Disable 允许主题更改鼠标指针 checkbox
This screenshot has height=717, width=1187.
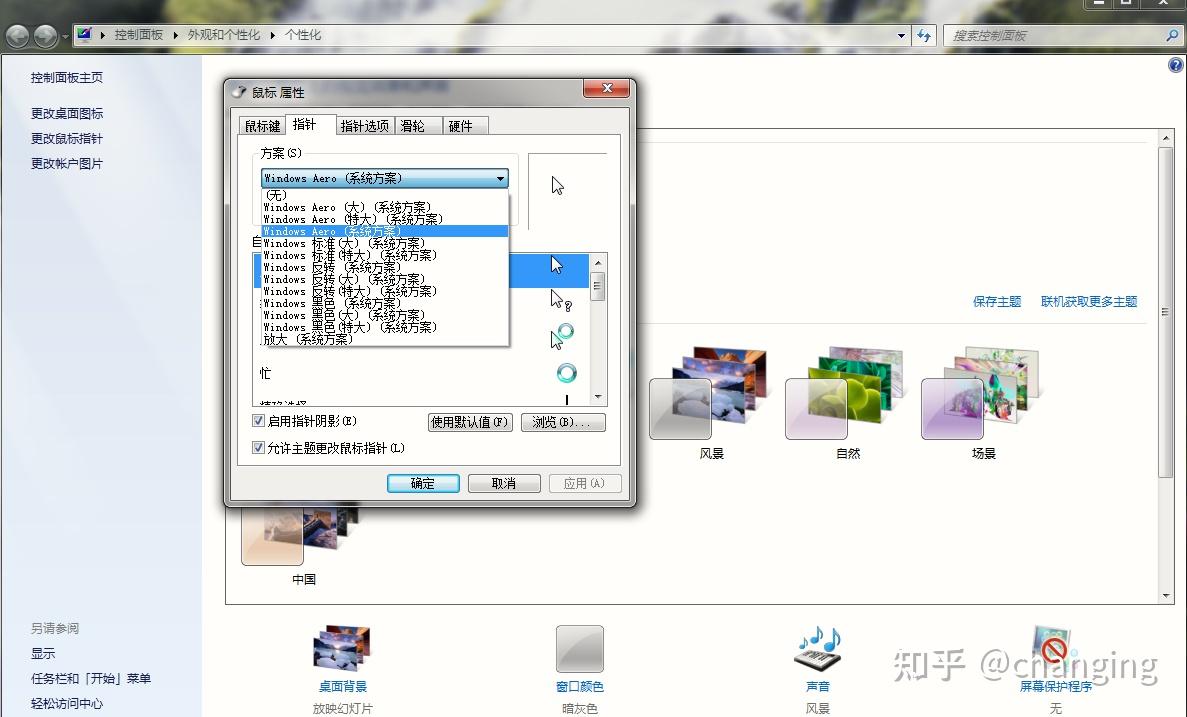259,447
